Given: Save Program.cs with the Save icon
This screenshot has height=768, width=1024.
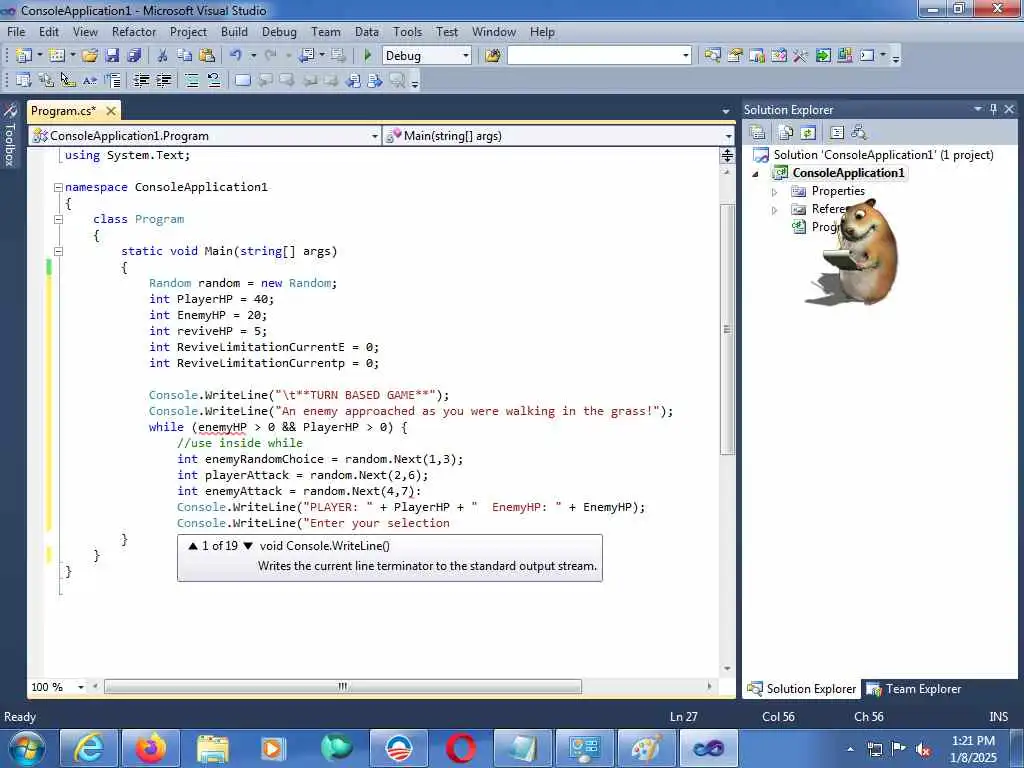Looking at the screenshot, I should [x=112, y=56].
